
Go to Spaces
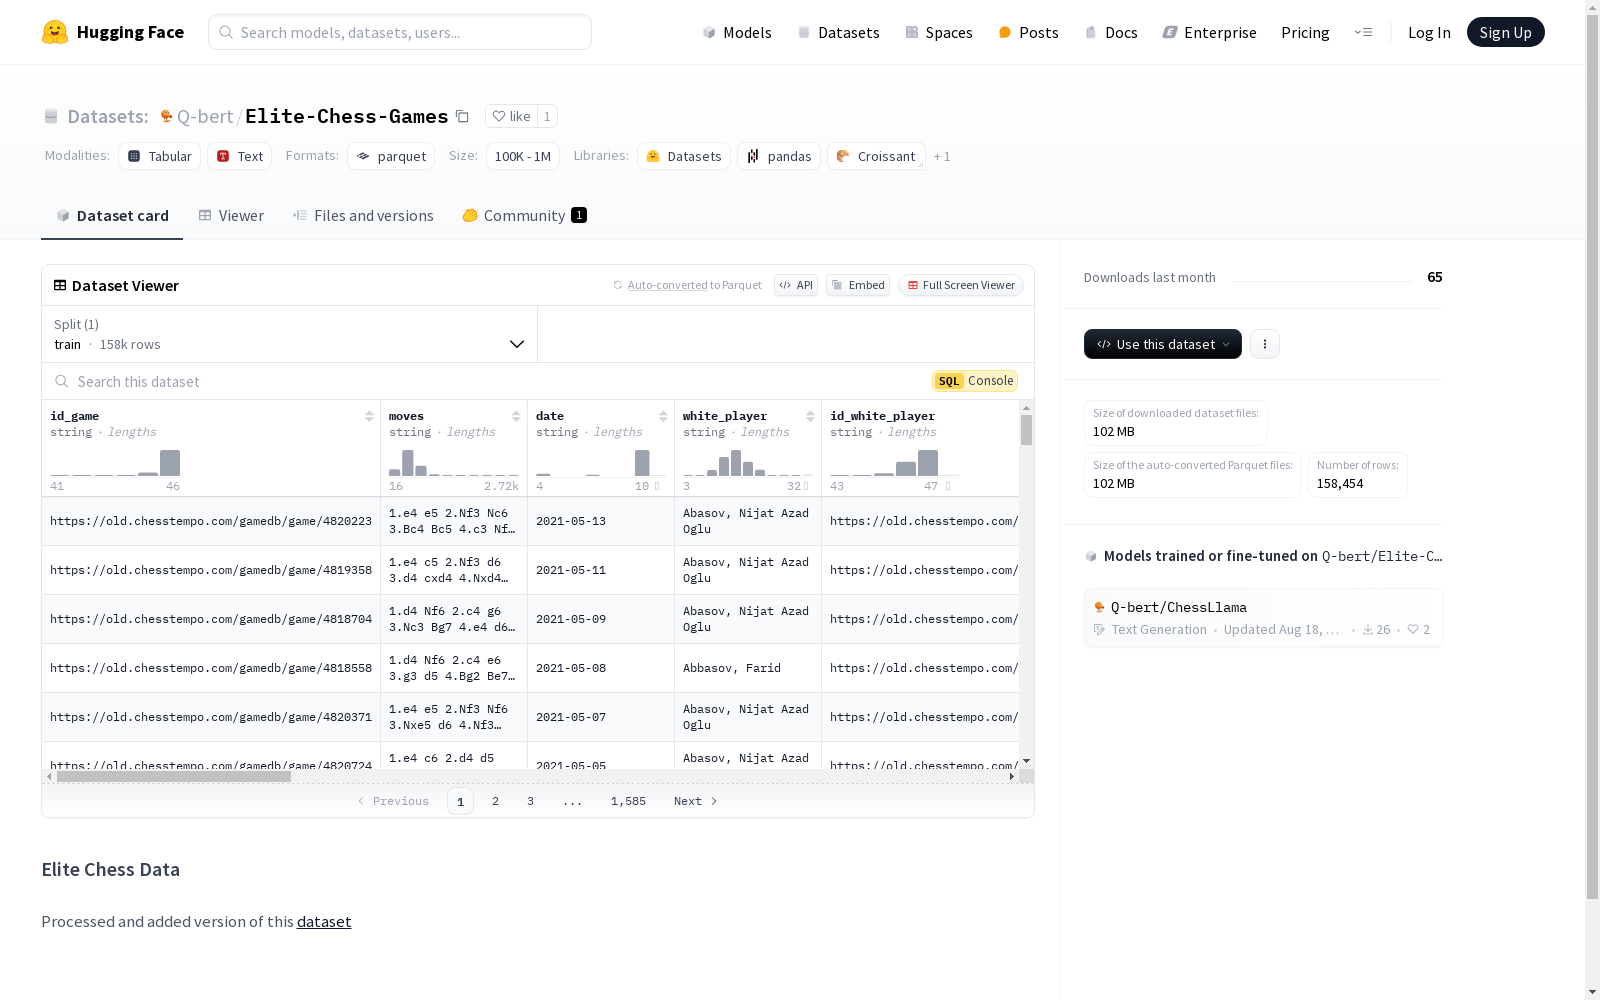[938, 32]
